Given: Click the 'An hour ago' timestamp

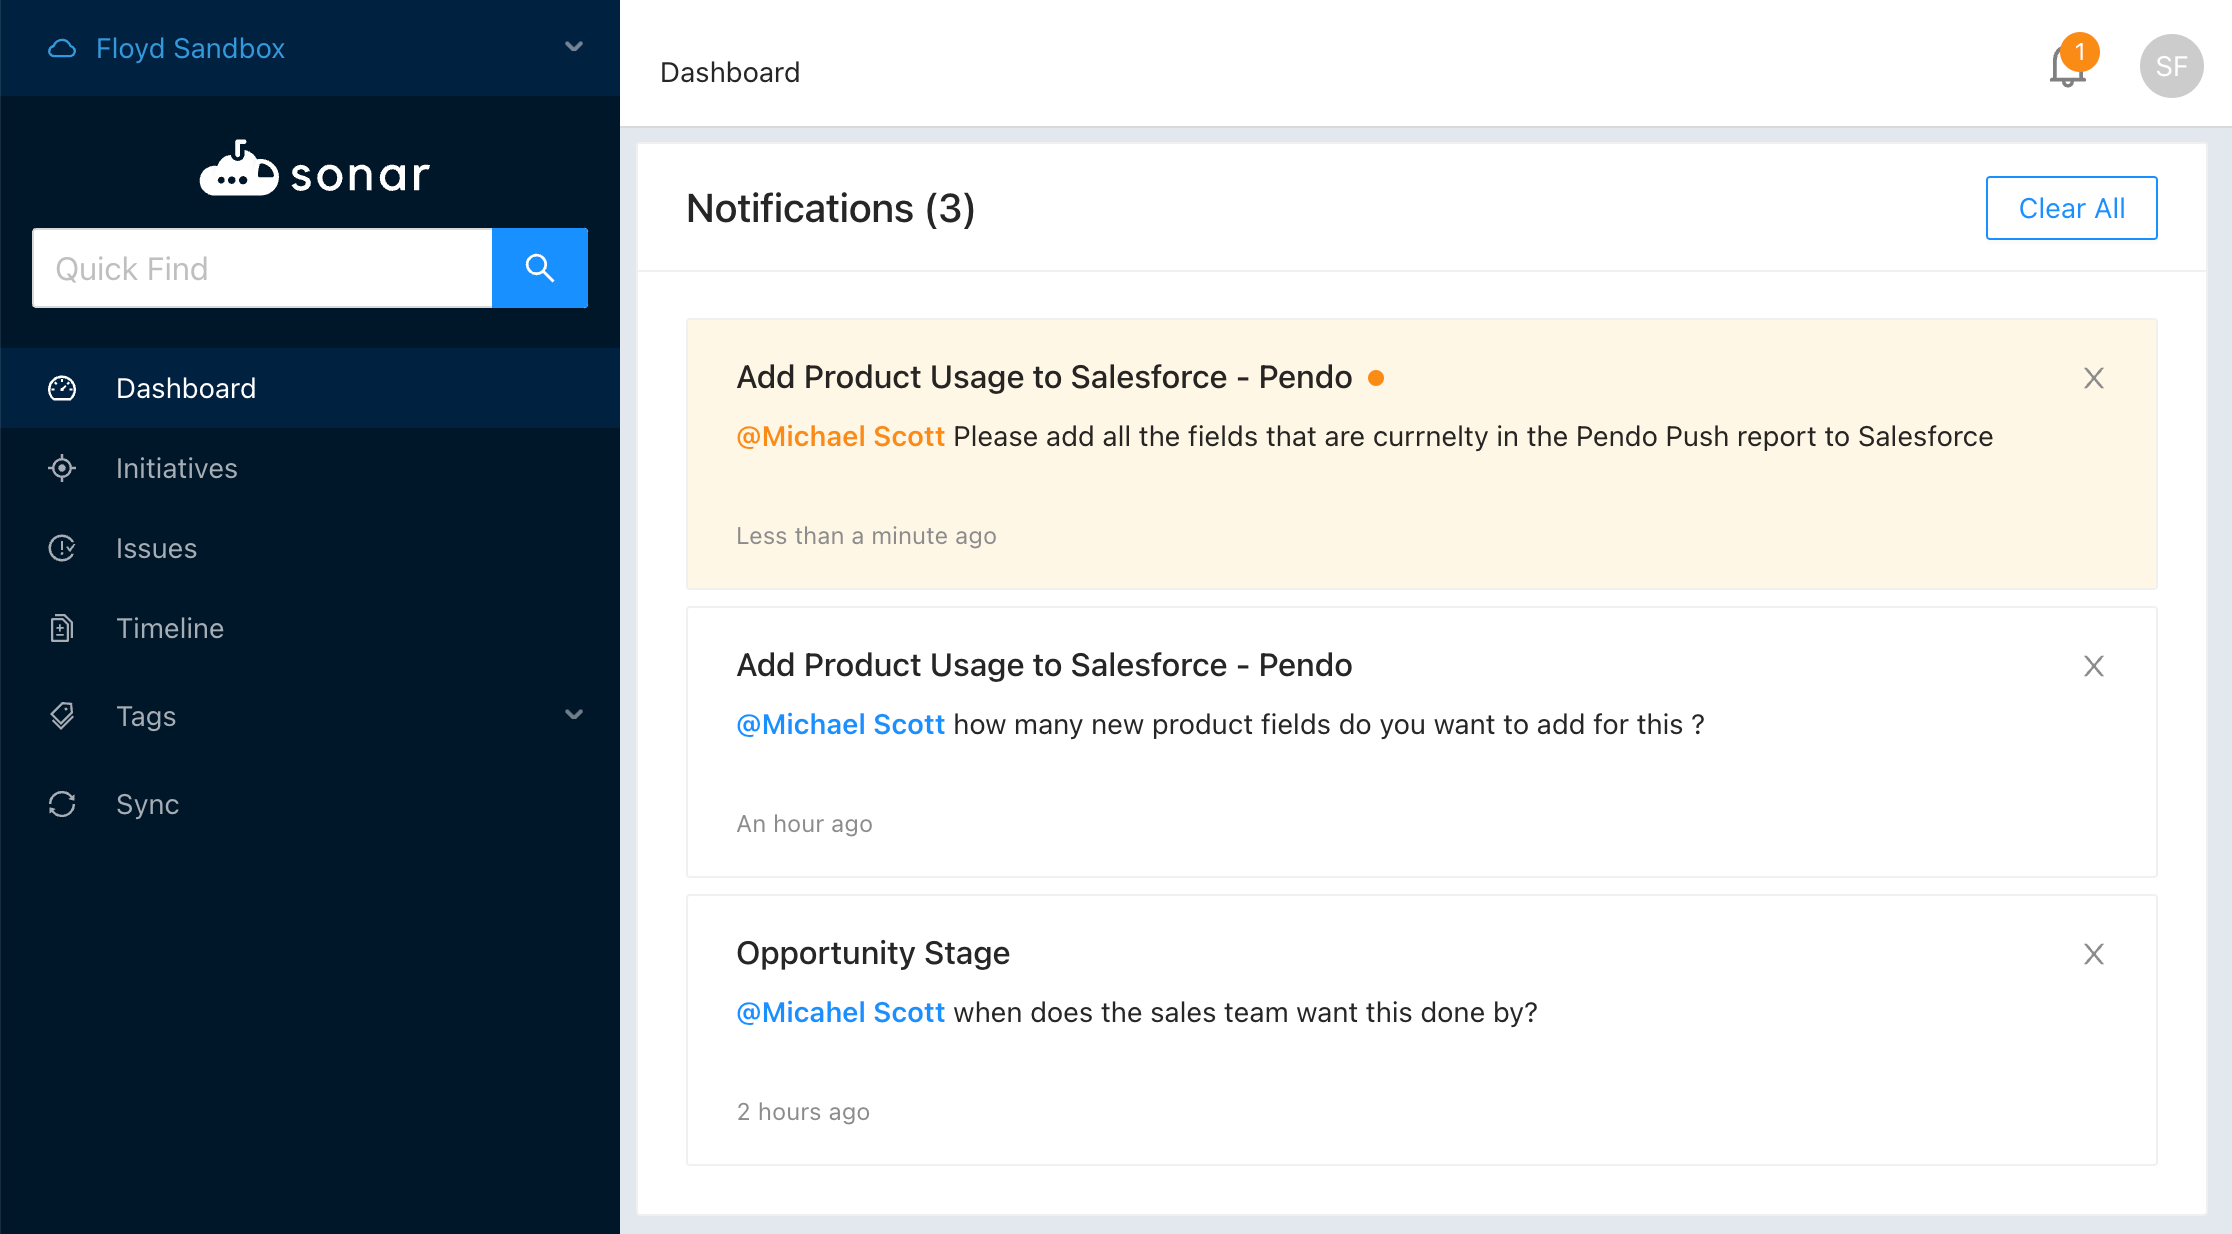Looking at the screenshot, I should pos(804,824).
